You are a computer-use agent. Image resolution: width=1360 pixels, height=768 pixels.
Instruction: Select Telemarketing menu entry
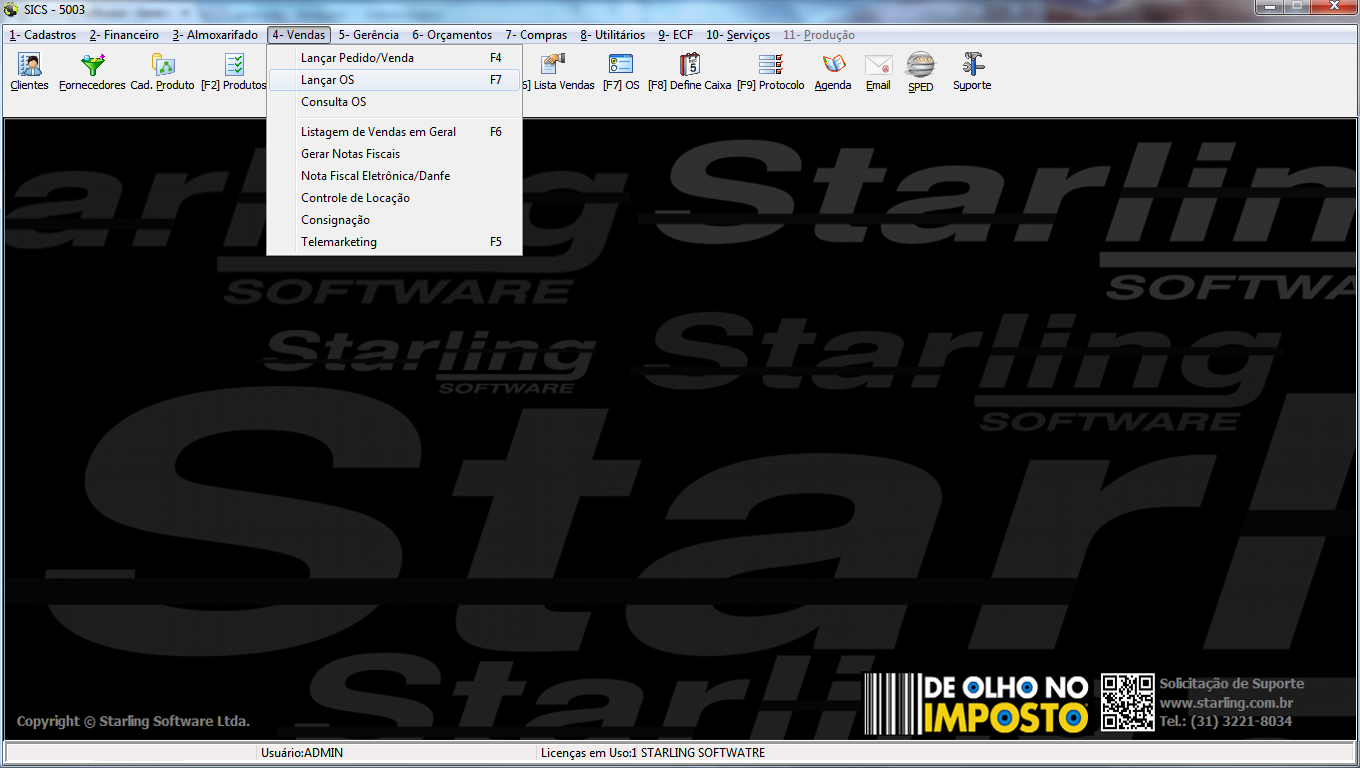click(x=394, y=242)
